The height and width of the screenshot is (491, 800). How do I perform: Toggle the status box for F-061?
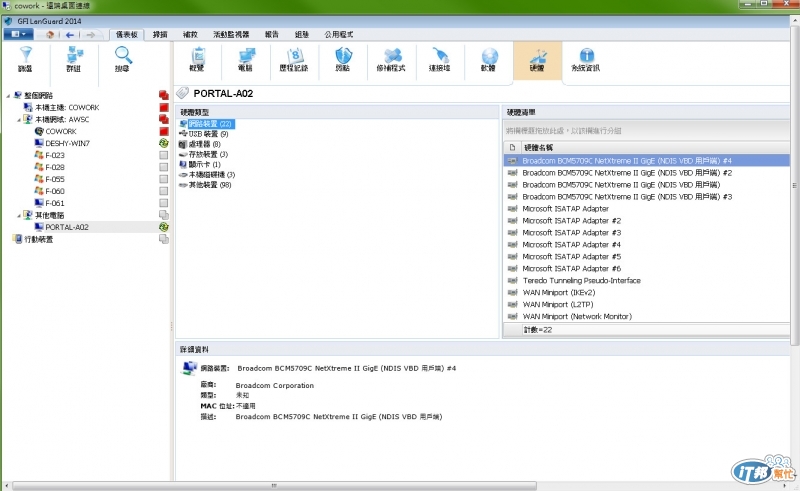click(163, 203)
